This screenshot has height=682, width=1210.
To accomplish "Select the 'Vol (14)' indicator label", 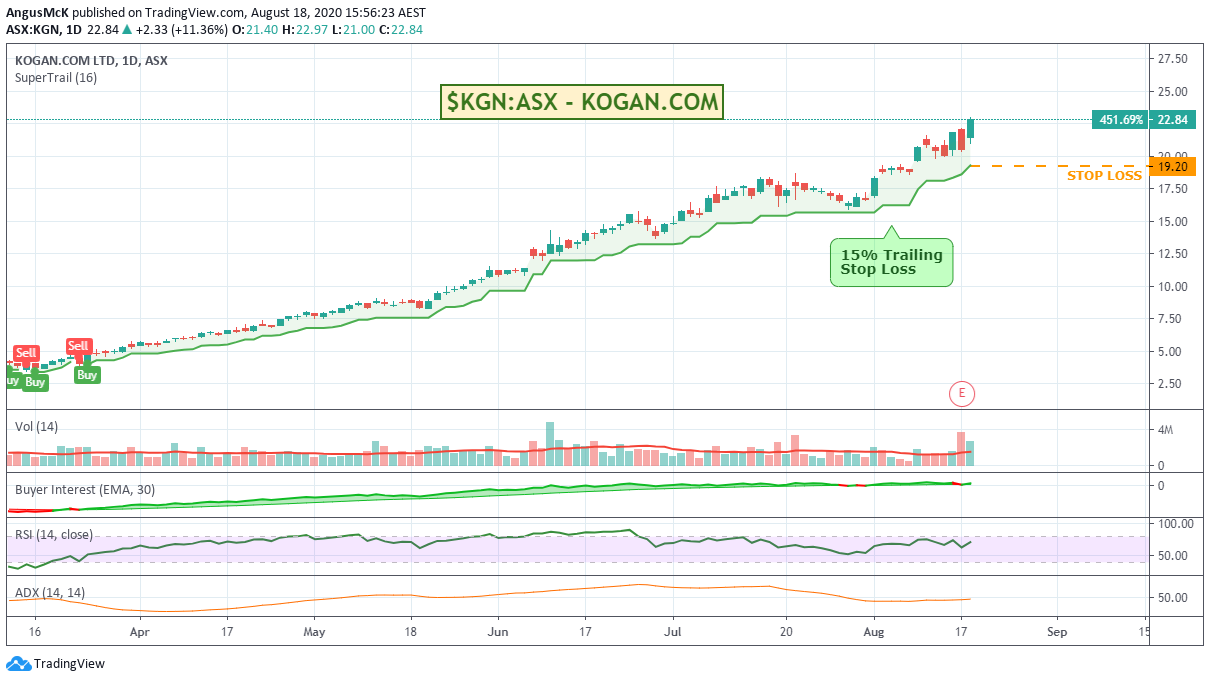I will click(x=36, y=426).
